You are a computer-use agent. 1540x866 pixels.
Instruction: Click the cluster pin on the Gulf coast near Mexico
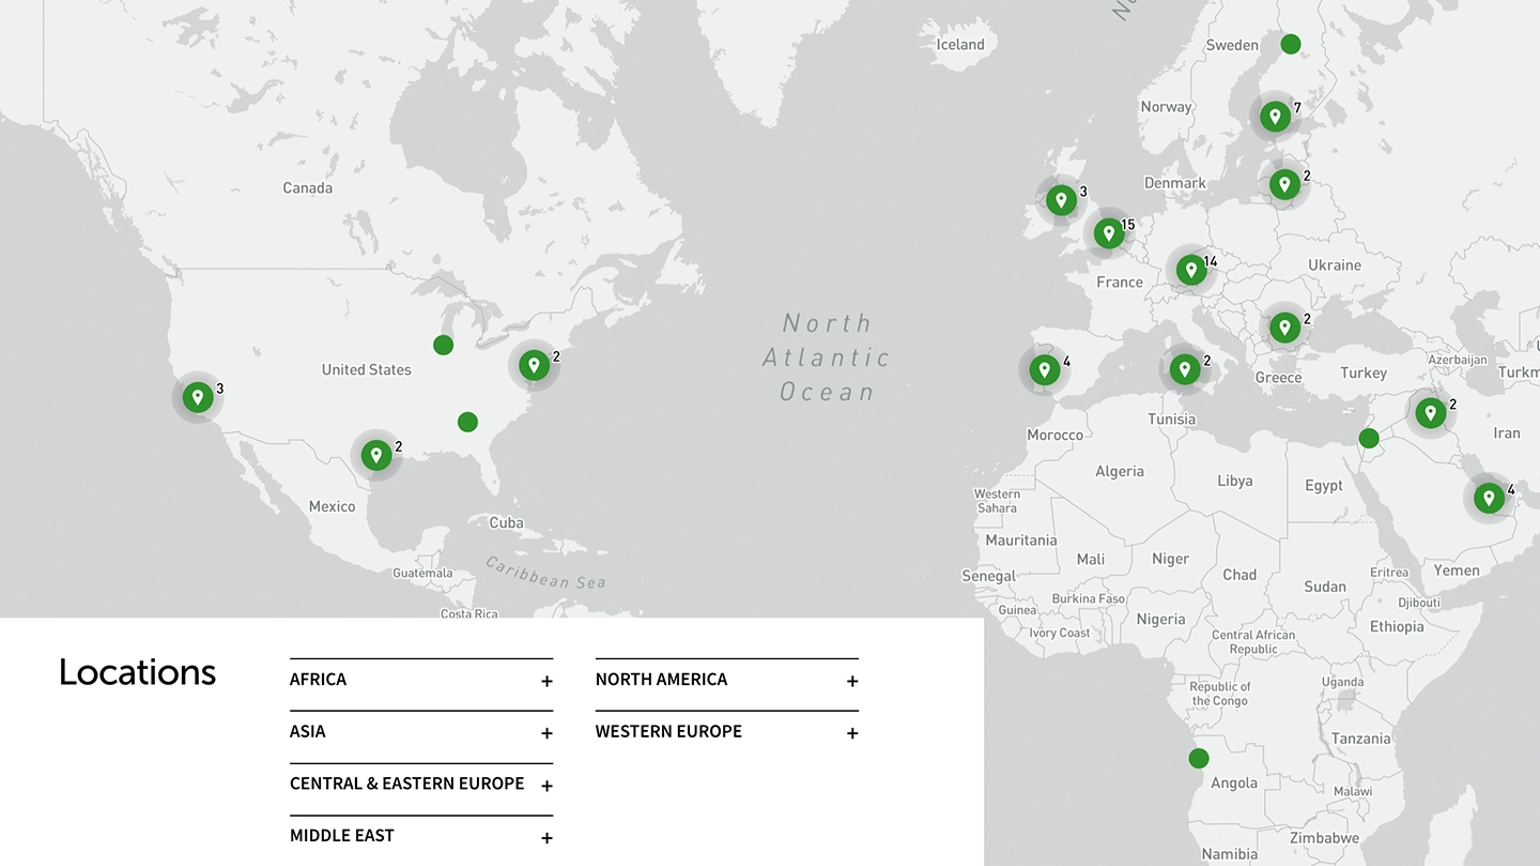[x=376, y=455]
